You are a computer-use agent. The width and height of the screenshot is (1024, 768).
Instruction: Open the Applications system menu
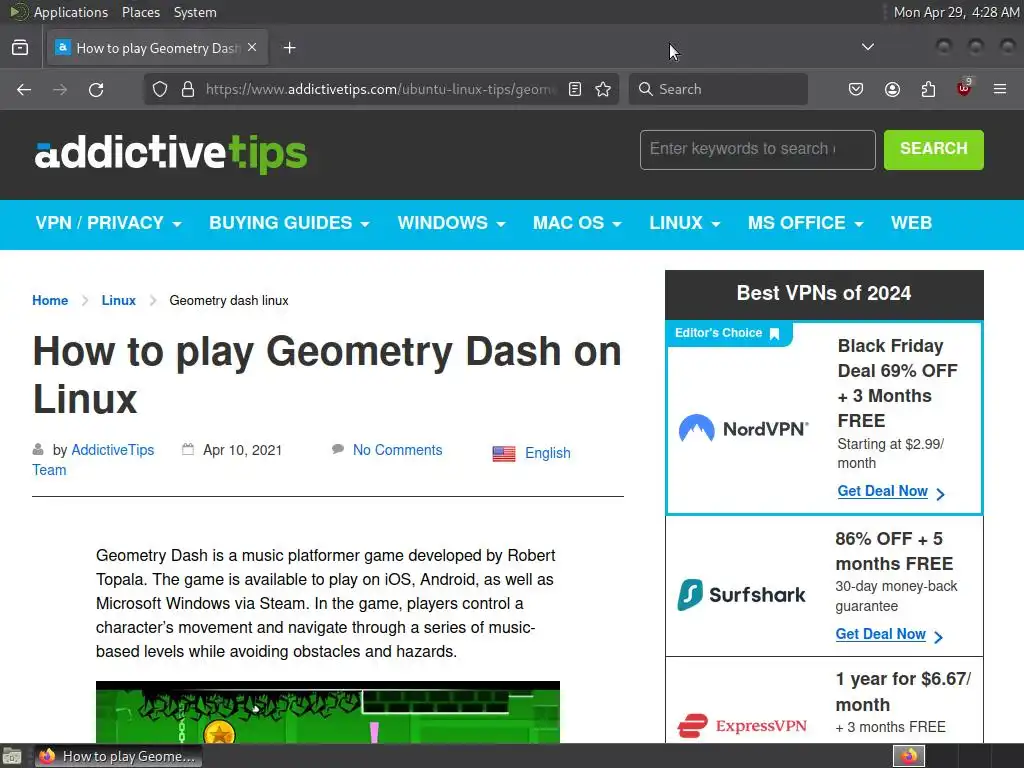(71, 12)
